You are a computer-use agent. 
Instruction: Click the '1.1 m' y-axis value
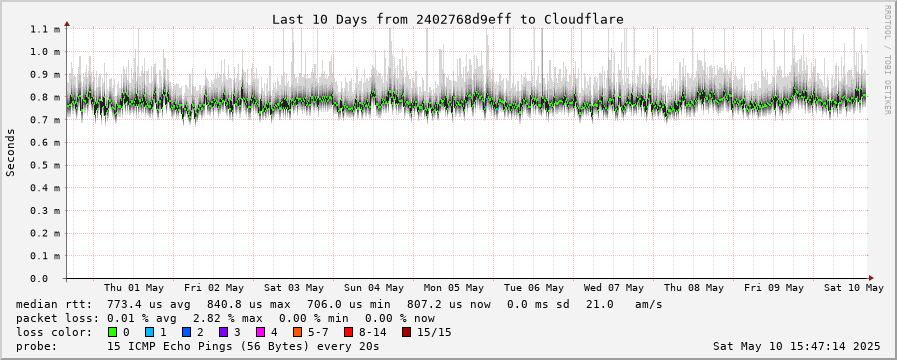click(45, 29)
